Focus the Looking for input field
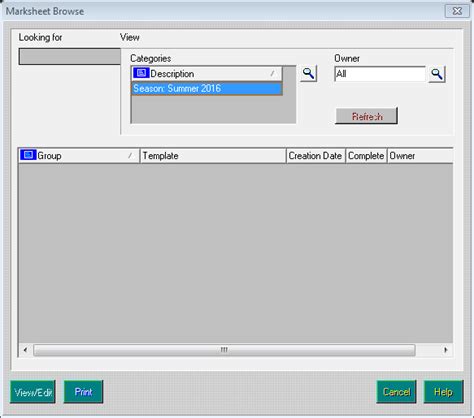Image resolution: width=474 pixels, height=418 pixels. pos(70,56)
